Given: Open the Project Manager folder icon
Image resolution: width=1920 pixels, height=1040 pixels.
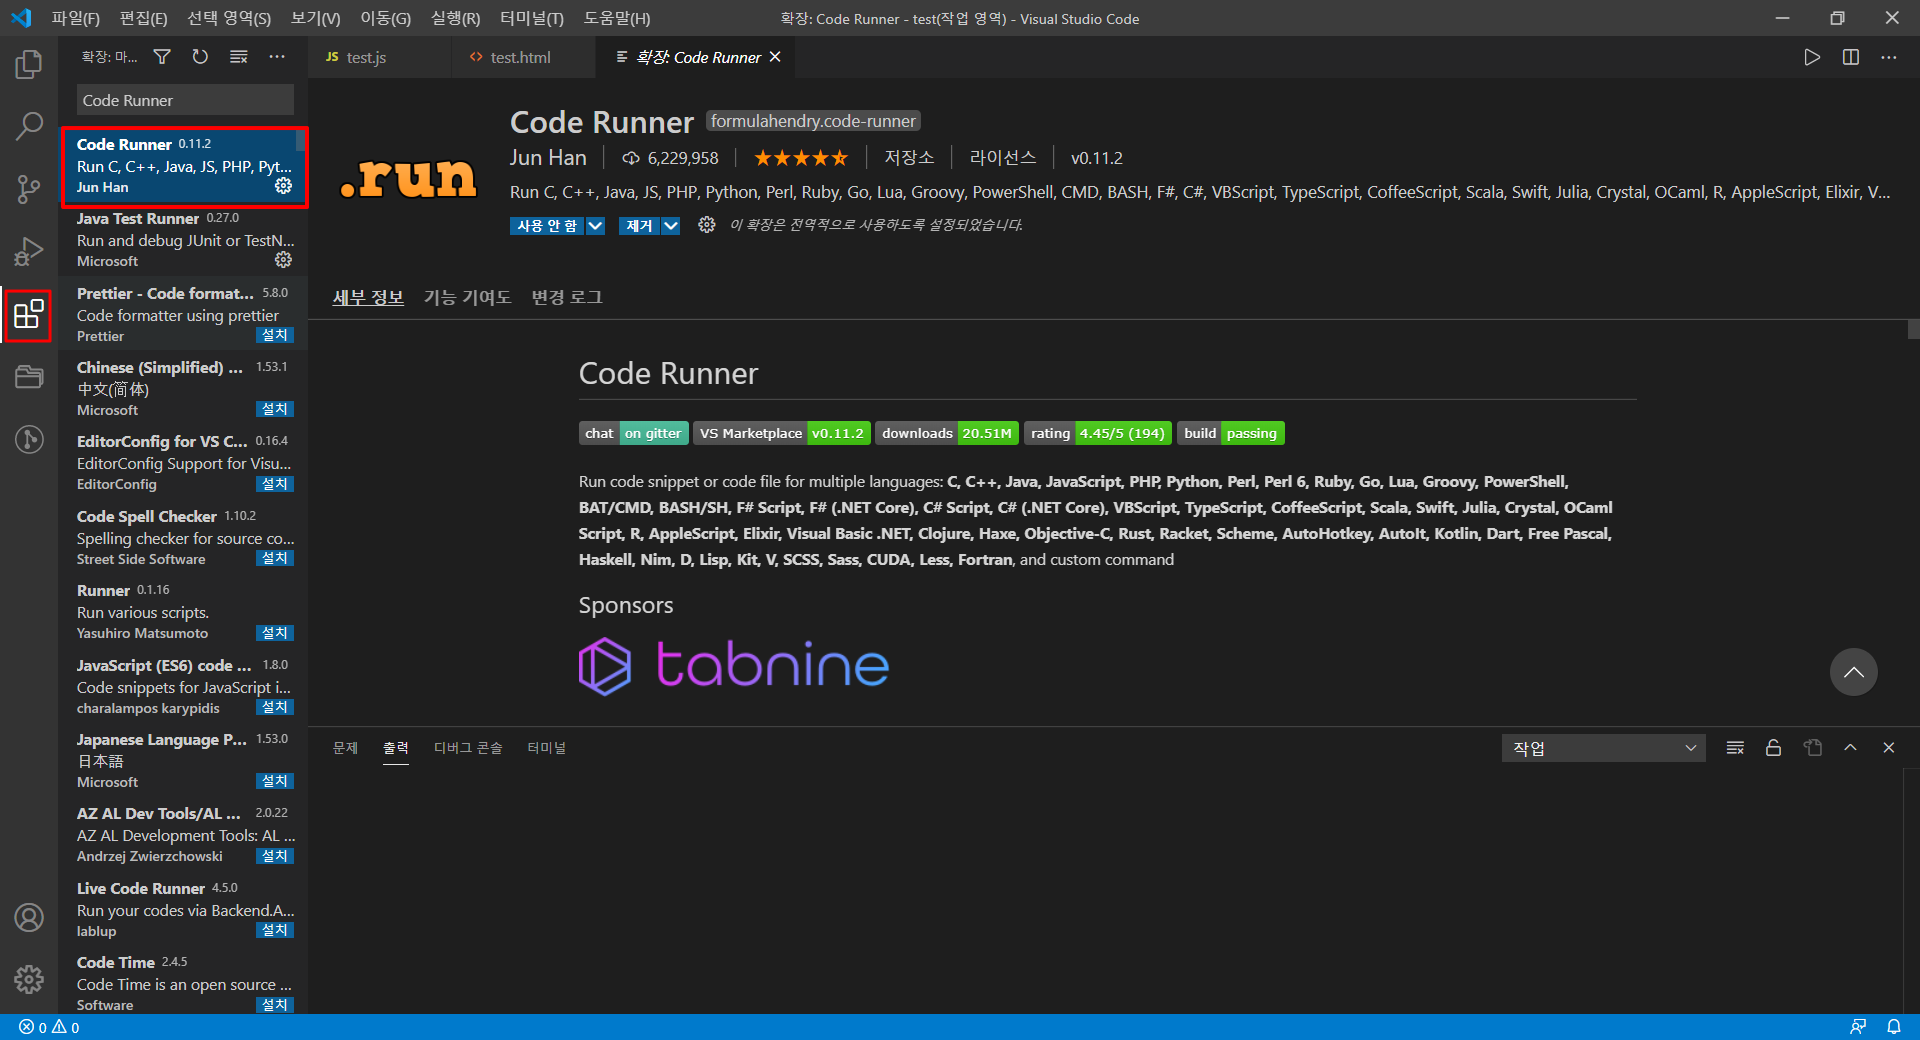Looking at the screenshot, I should click(x=29, y=376).
